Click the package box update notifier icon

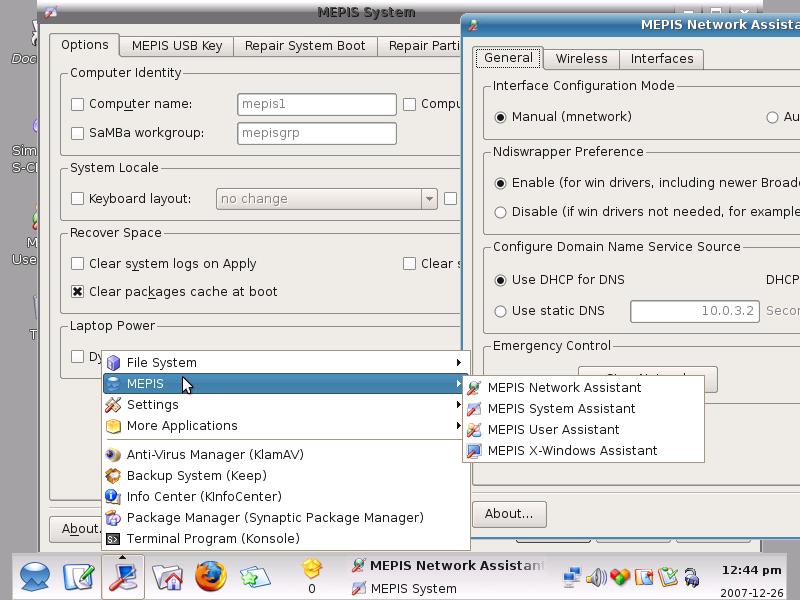[312, 568]
